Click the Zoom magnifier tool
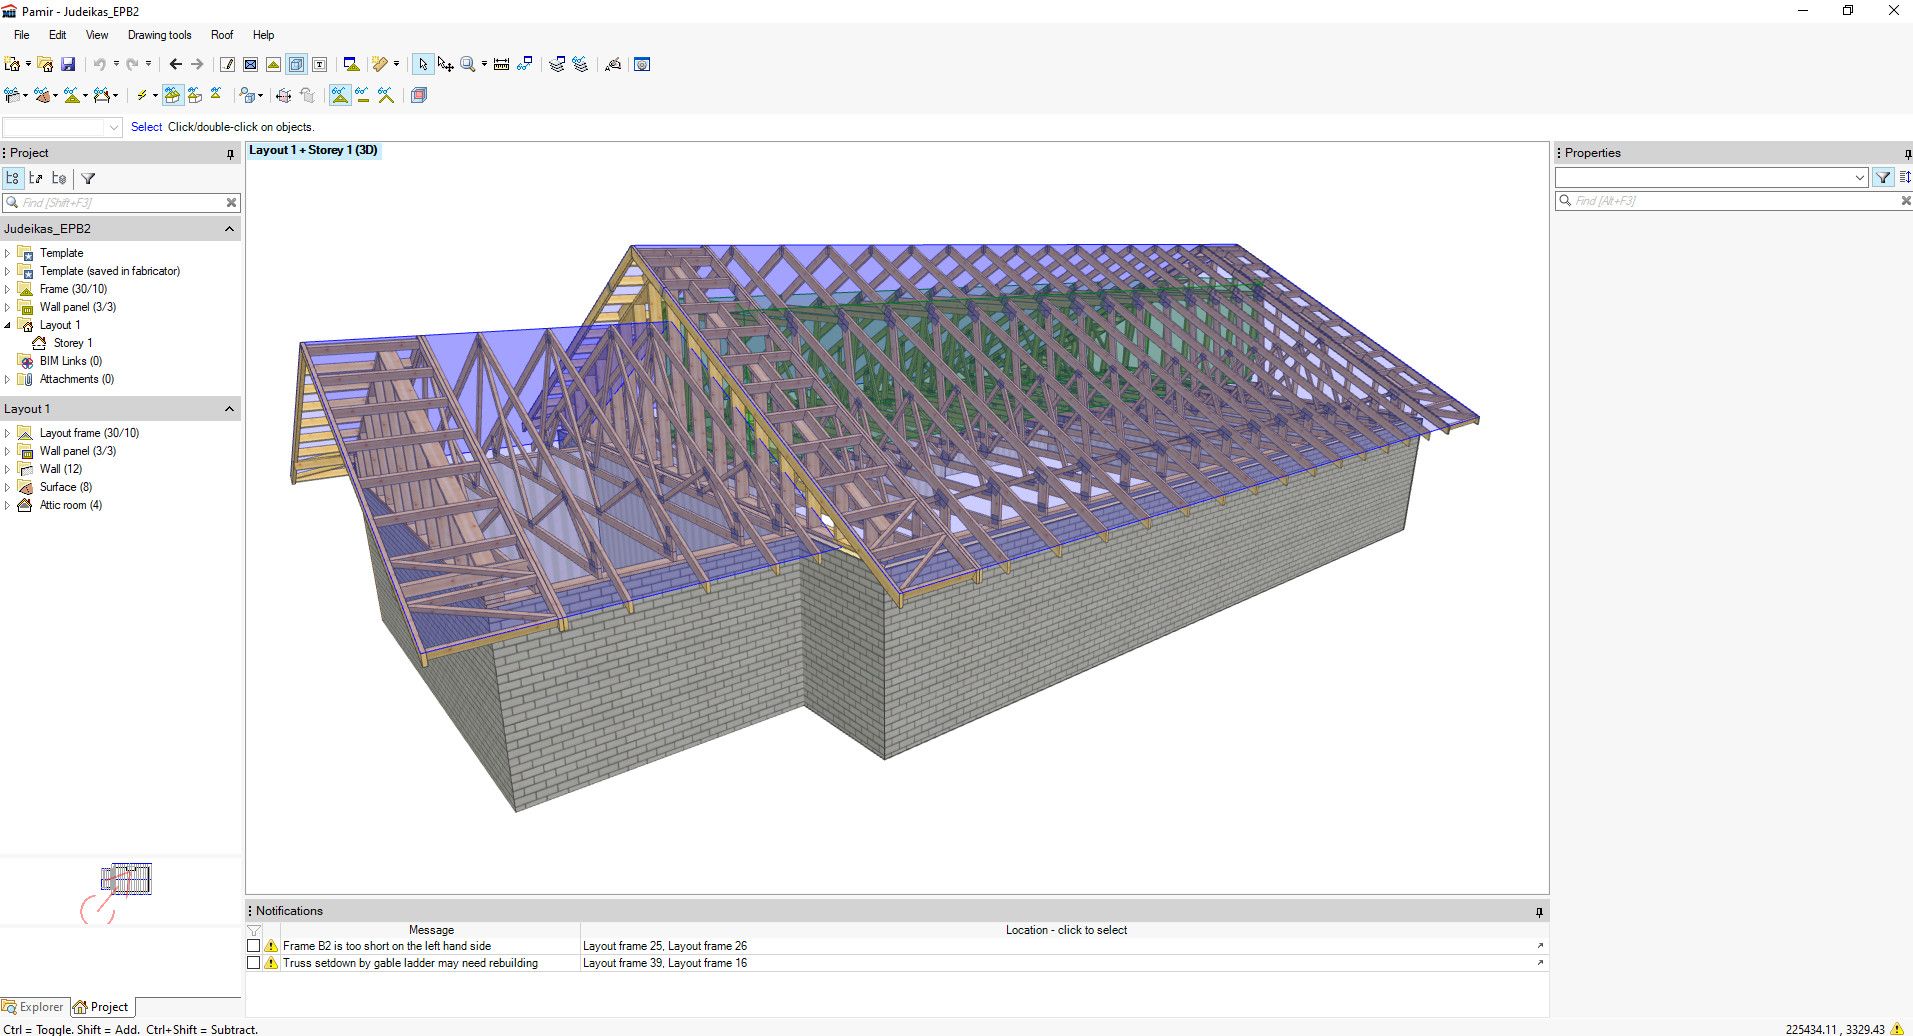The image size is (1913, 1036). click(x=467, y=64)
